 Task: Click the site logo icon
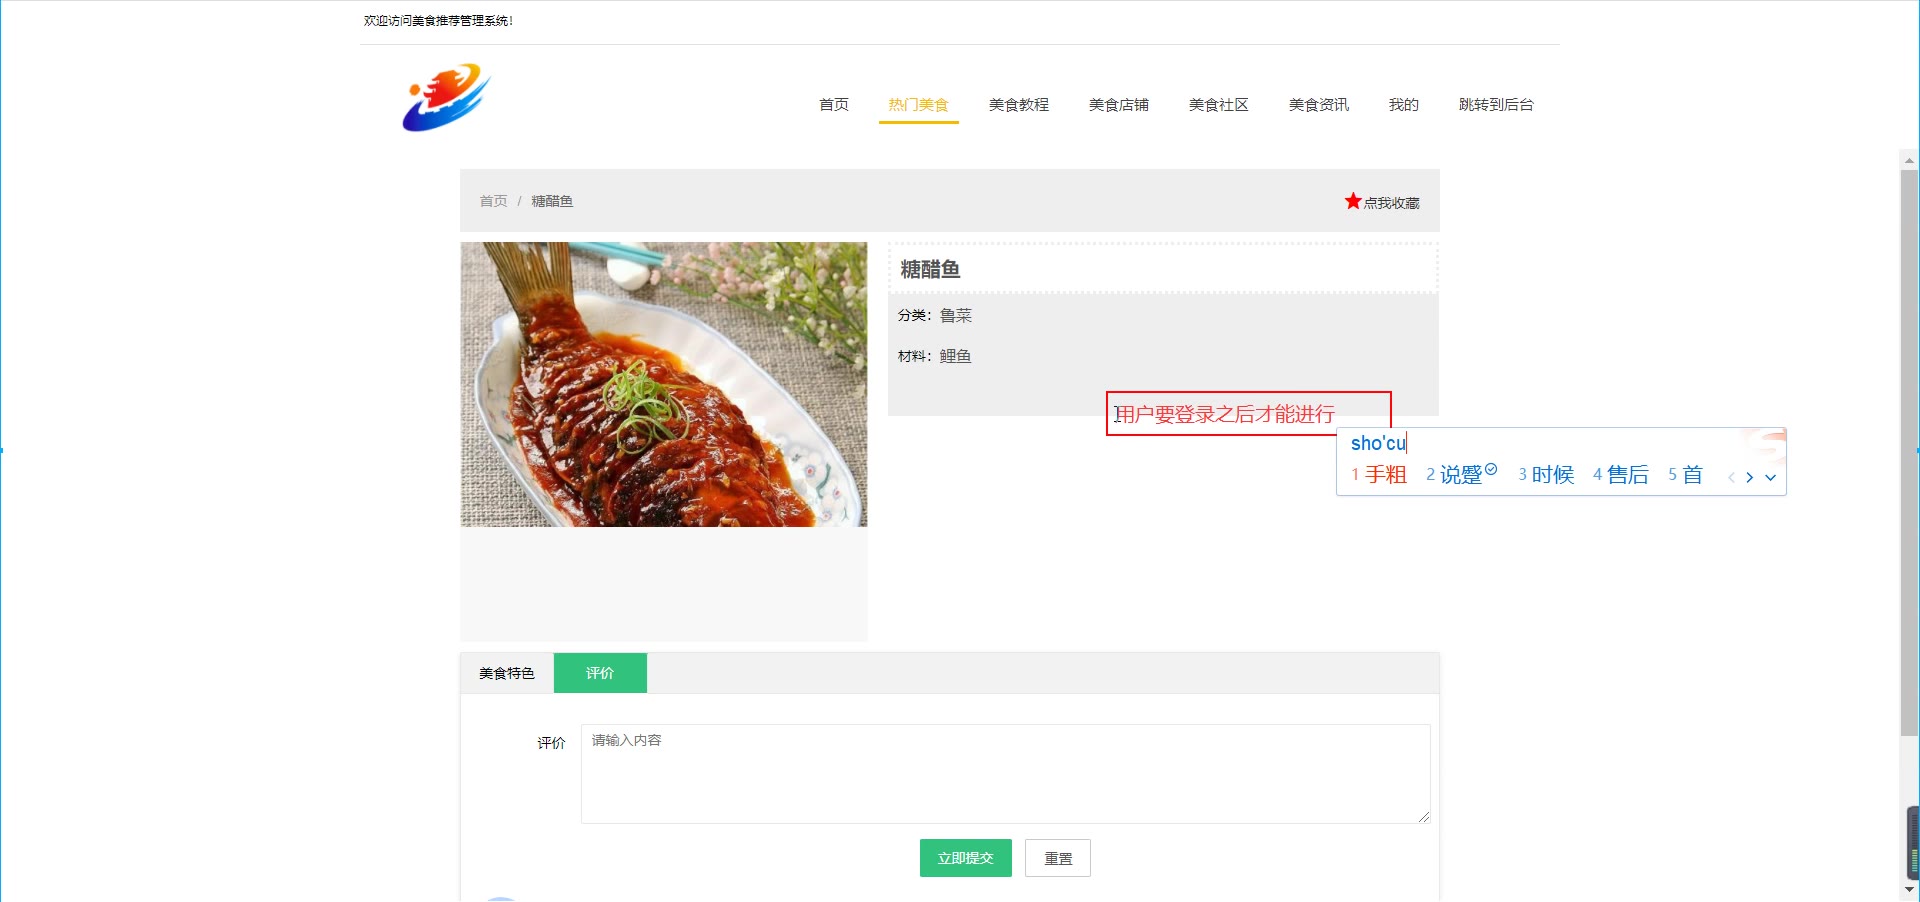coord(446,97)
